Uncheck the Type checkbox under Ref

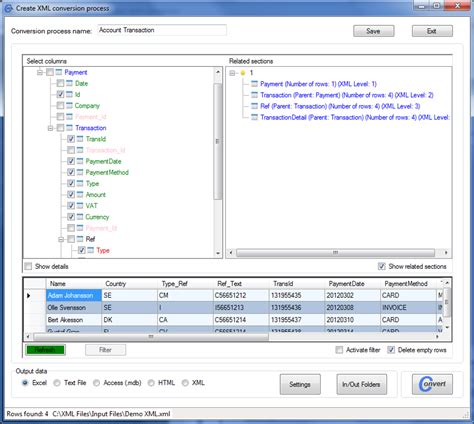[81, 250]
